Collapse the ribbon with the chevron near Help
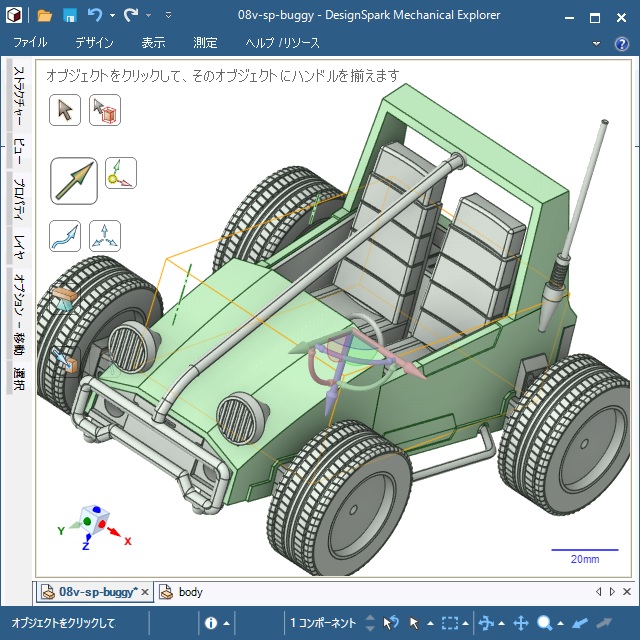The image size is (640, 640). coord(597,43)
